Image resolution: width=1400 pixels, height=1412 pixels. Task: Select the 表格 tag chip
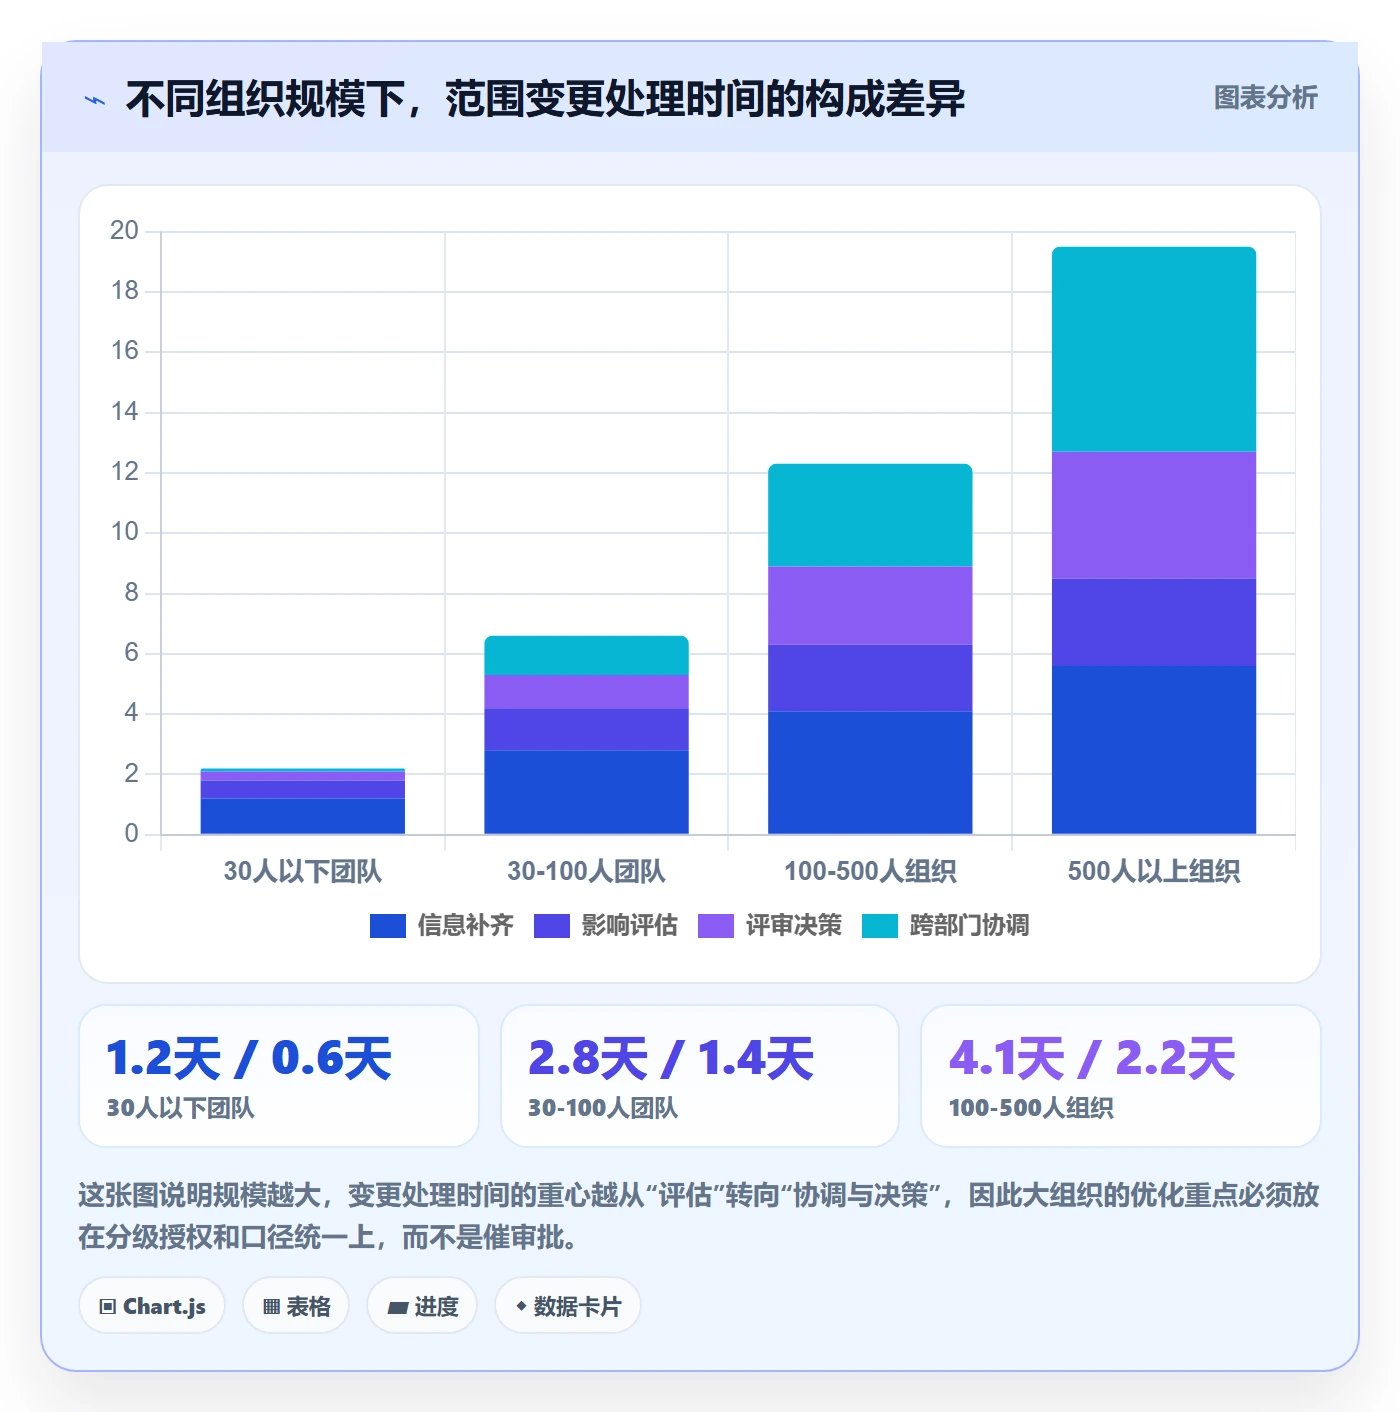296,1306
